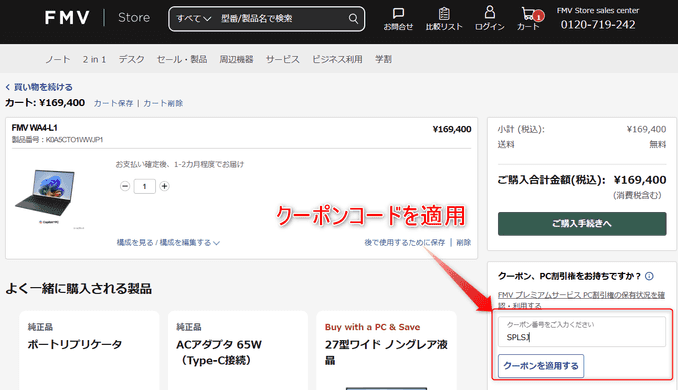Screen dimensions: 678x390
Task: Open the サービス menu
Action: click(x=282, y=59)
